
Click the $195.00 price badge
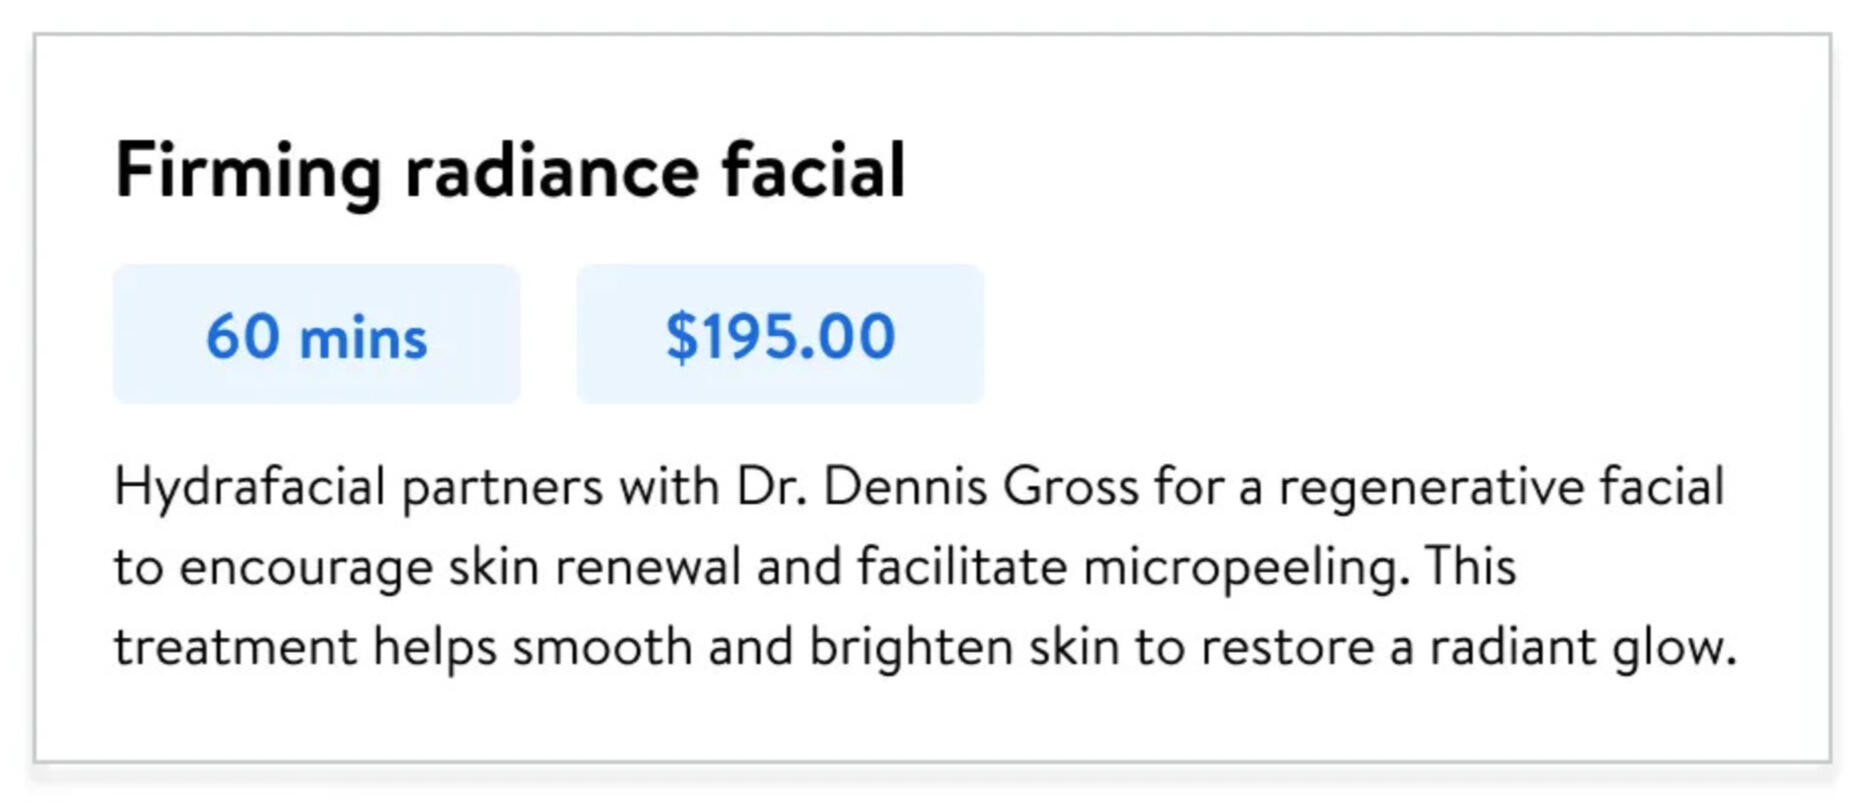tap(780, 335)
